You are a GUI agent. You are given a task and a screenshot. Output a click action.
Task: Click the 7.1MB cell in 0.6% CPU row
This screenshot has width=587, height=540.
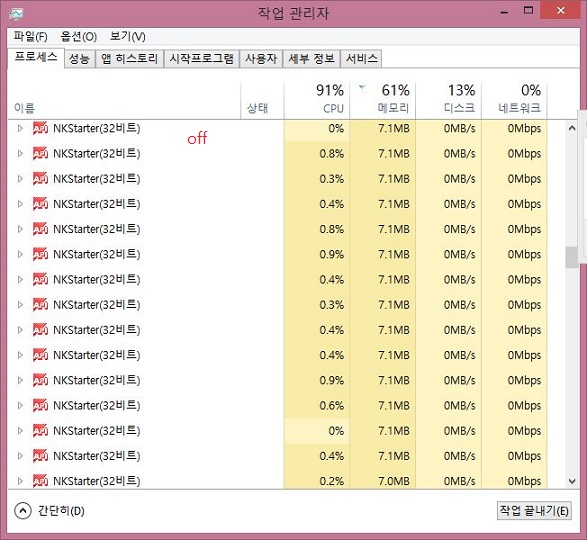[x=383, y=406]
